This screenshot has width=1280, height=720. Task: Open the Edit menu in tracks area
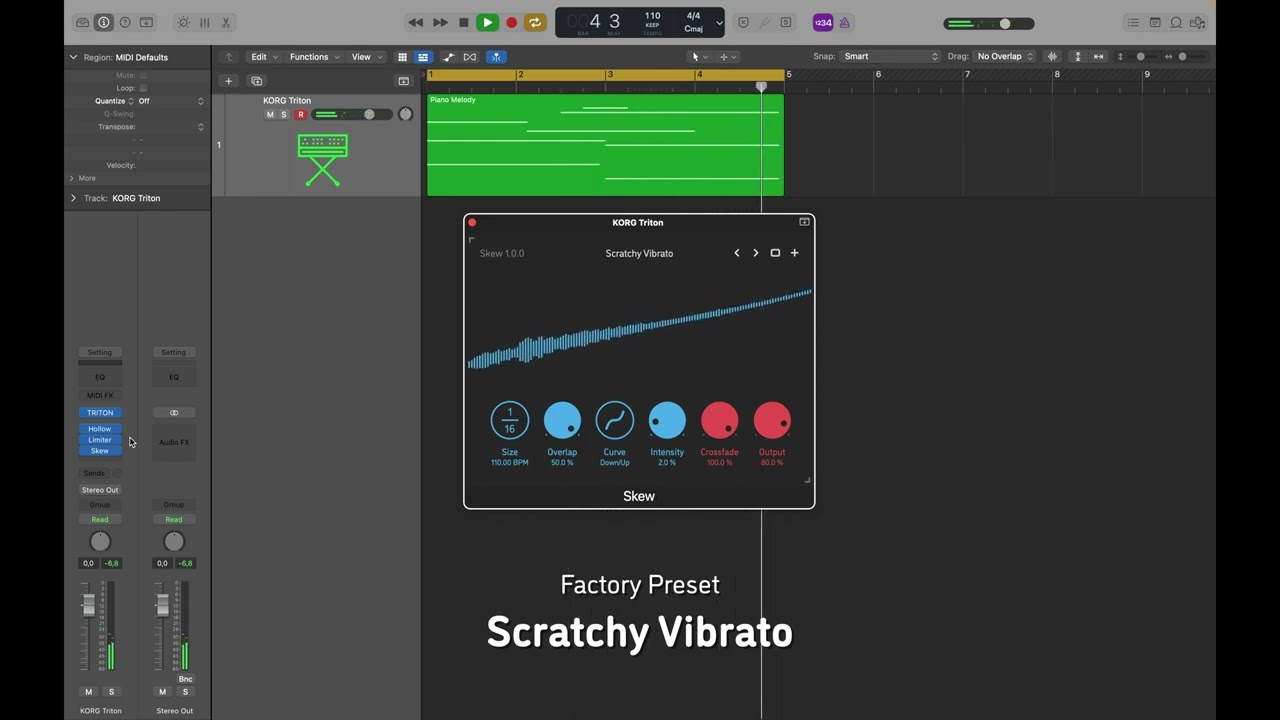(x=264, y=57)
